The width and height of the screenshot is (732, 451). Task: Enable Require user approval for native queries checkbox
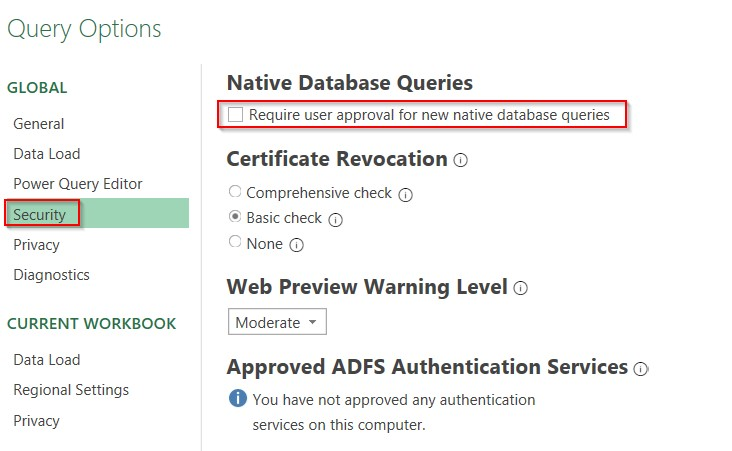click(235, 114)
